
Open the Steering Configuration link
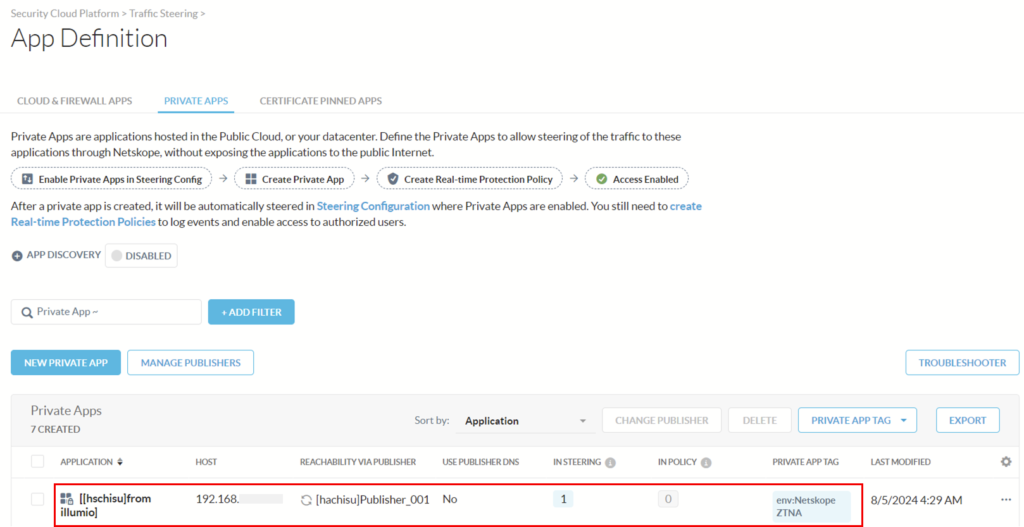(x=373, y=206)
